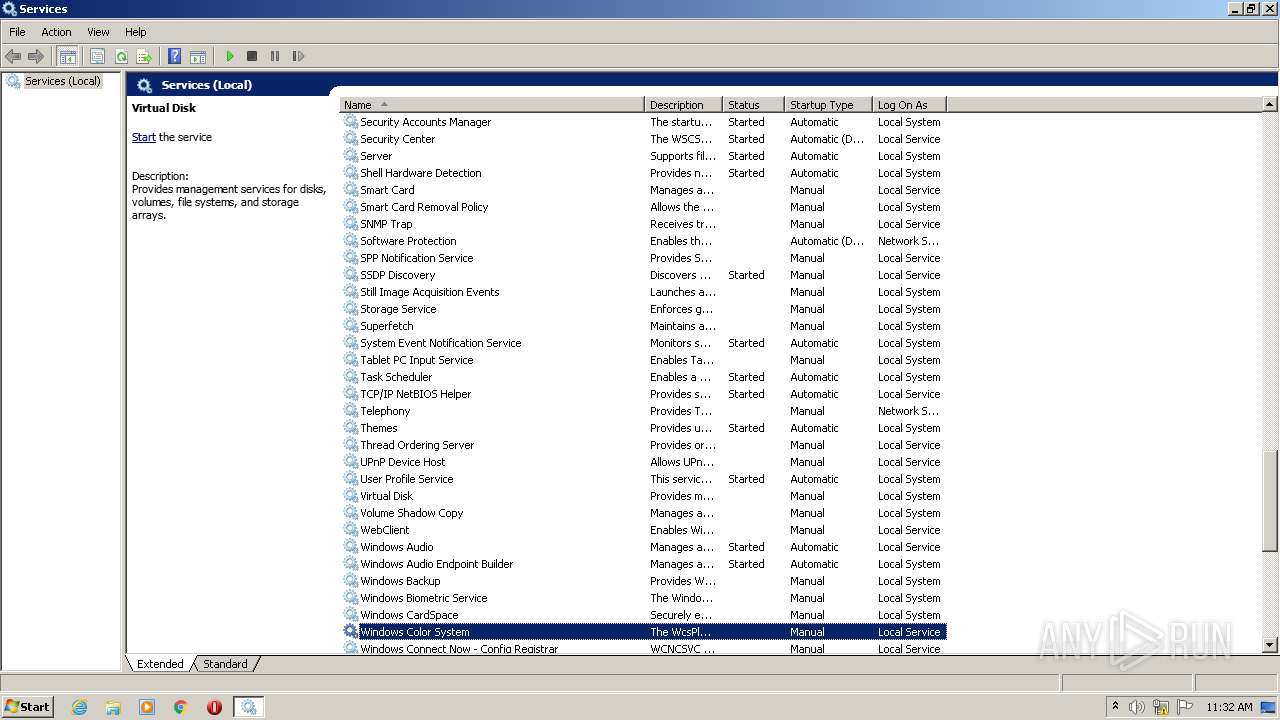Click the volume speaker tray icon

[x=1137, y=707]
